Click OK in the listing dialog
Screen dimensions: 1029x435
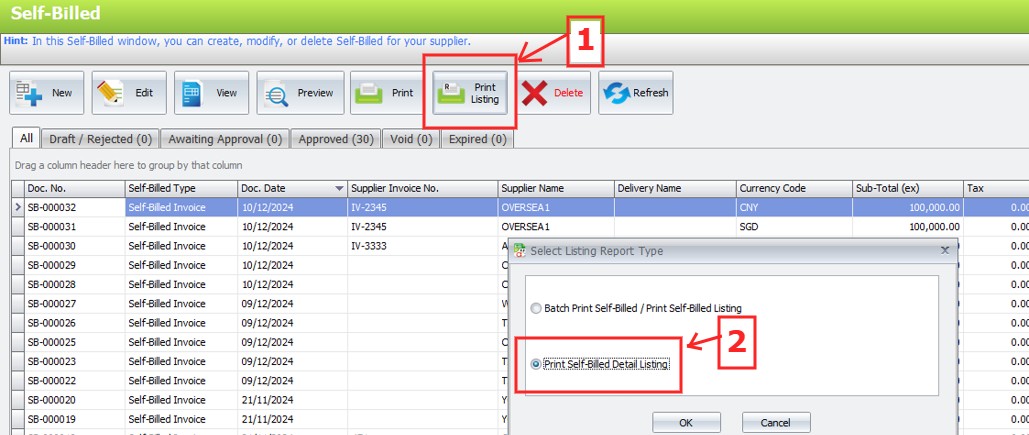(x=685, y=423)
